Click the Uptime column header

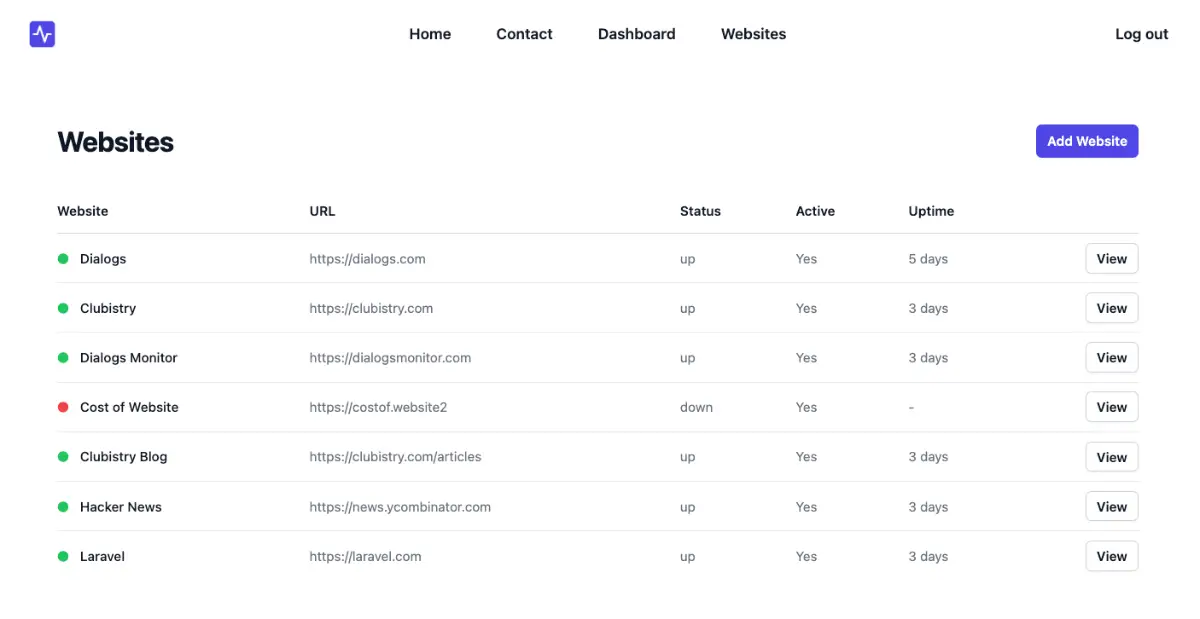(931, 211)
